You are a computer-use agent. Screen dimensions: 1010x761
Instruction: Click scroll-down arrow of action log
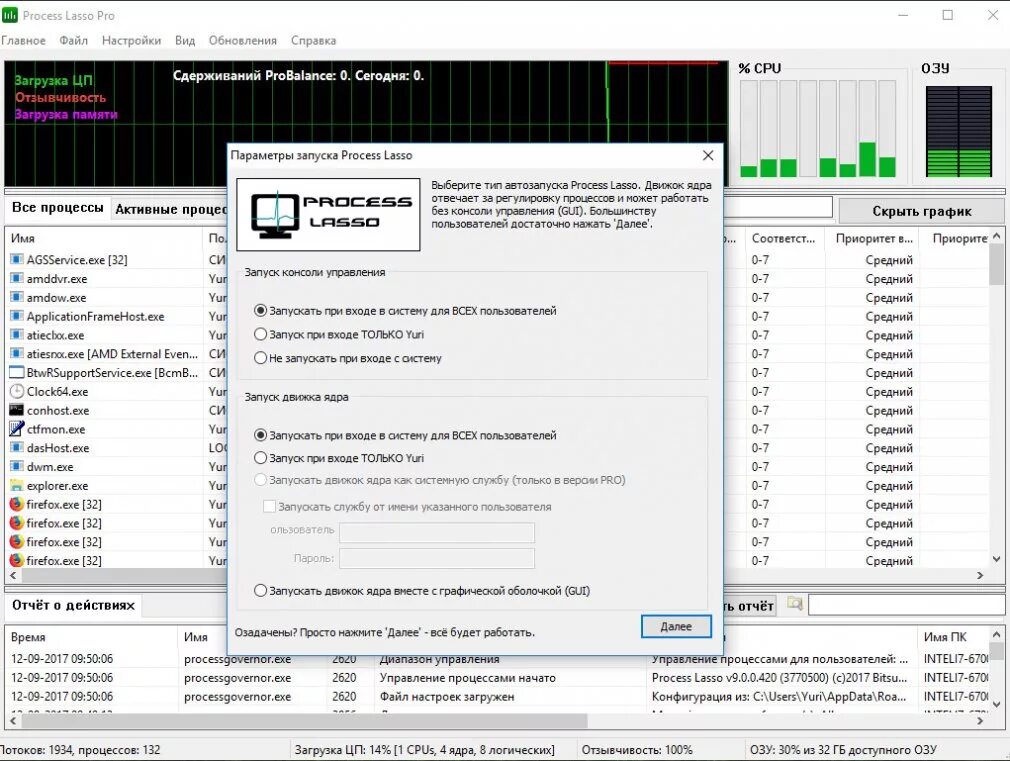tap(996, 704)
